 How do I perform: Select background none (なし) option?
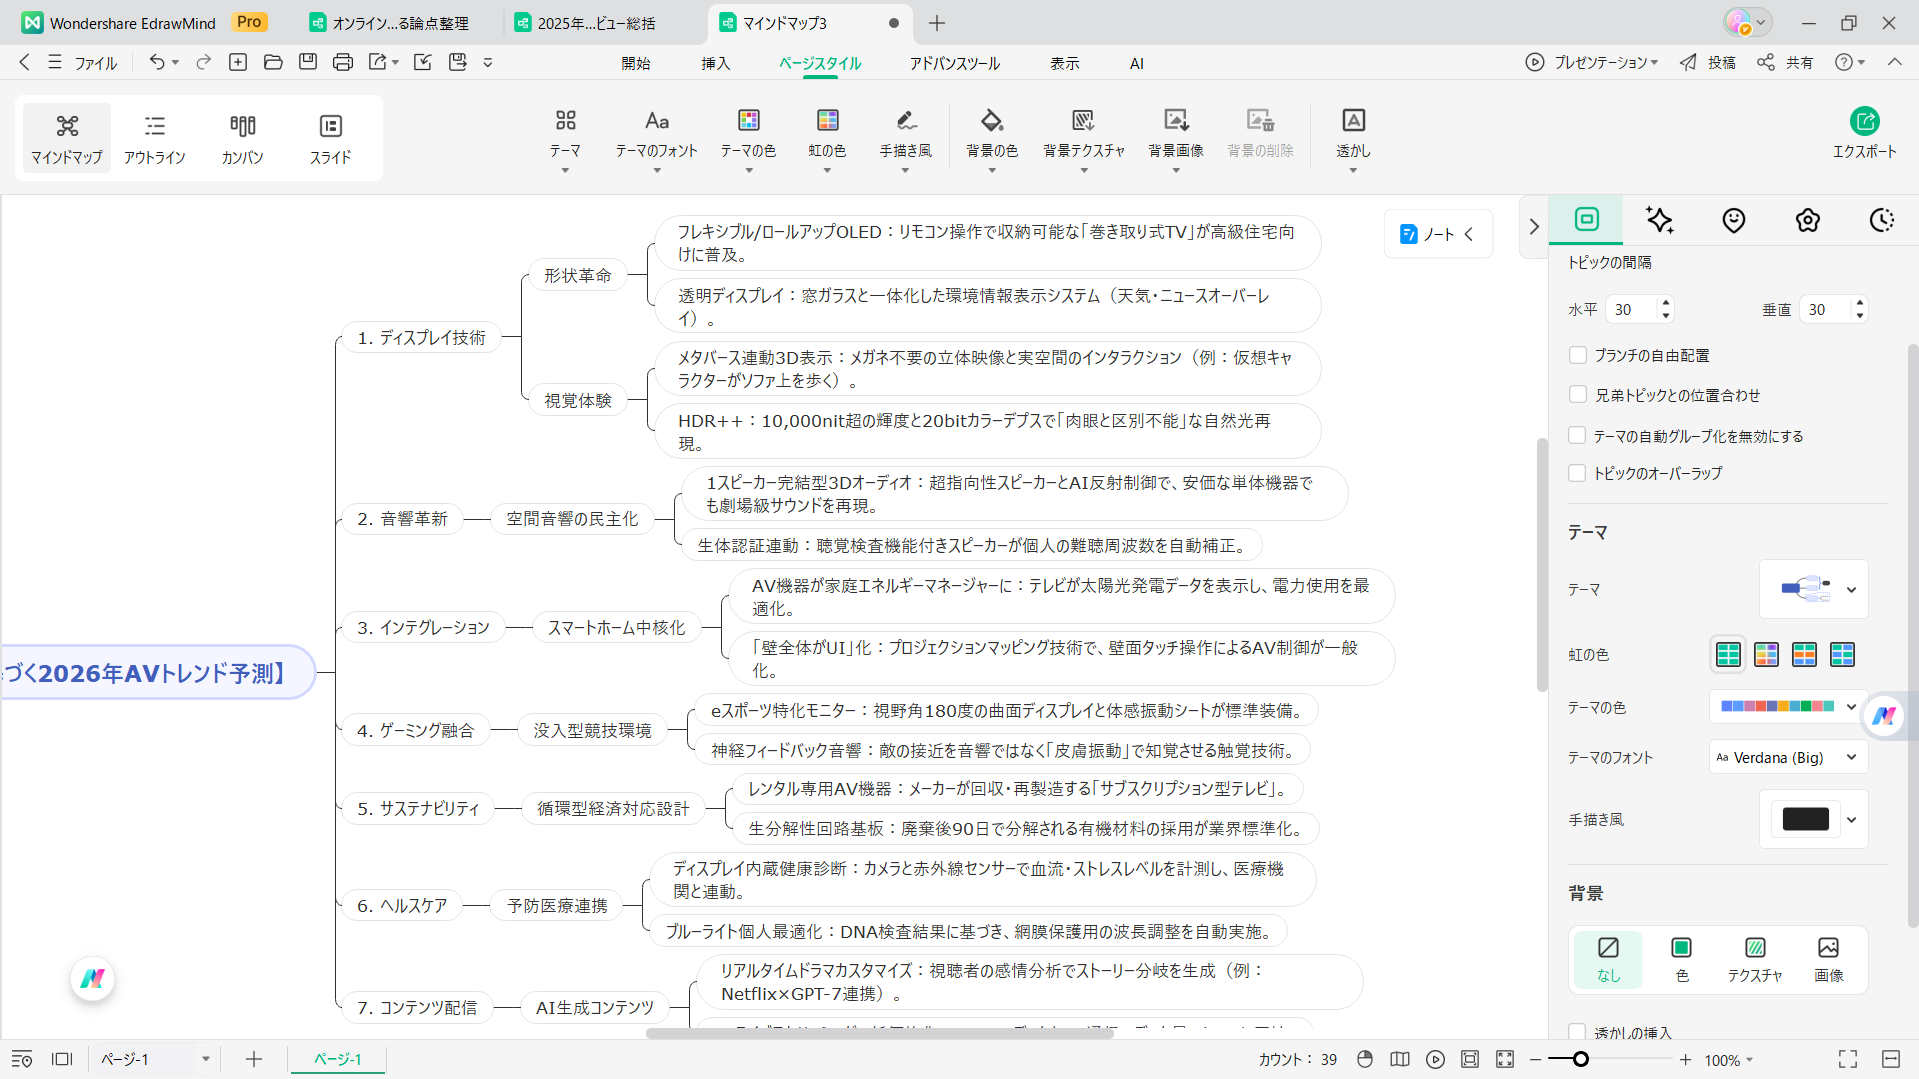(1608, 960)
